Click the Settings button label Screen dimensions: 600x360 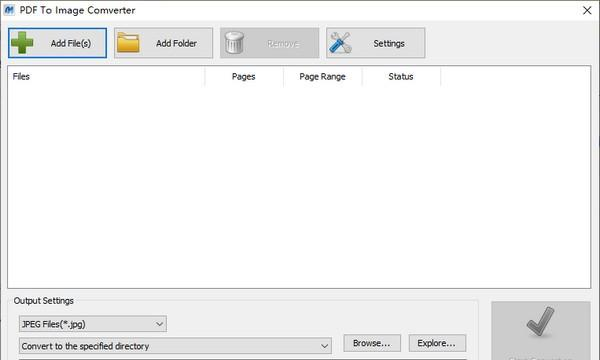[389, 44]
